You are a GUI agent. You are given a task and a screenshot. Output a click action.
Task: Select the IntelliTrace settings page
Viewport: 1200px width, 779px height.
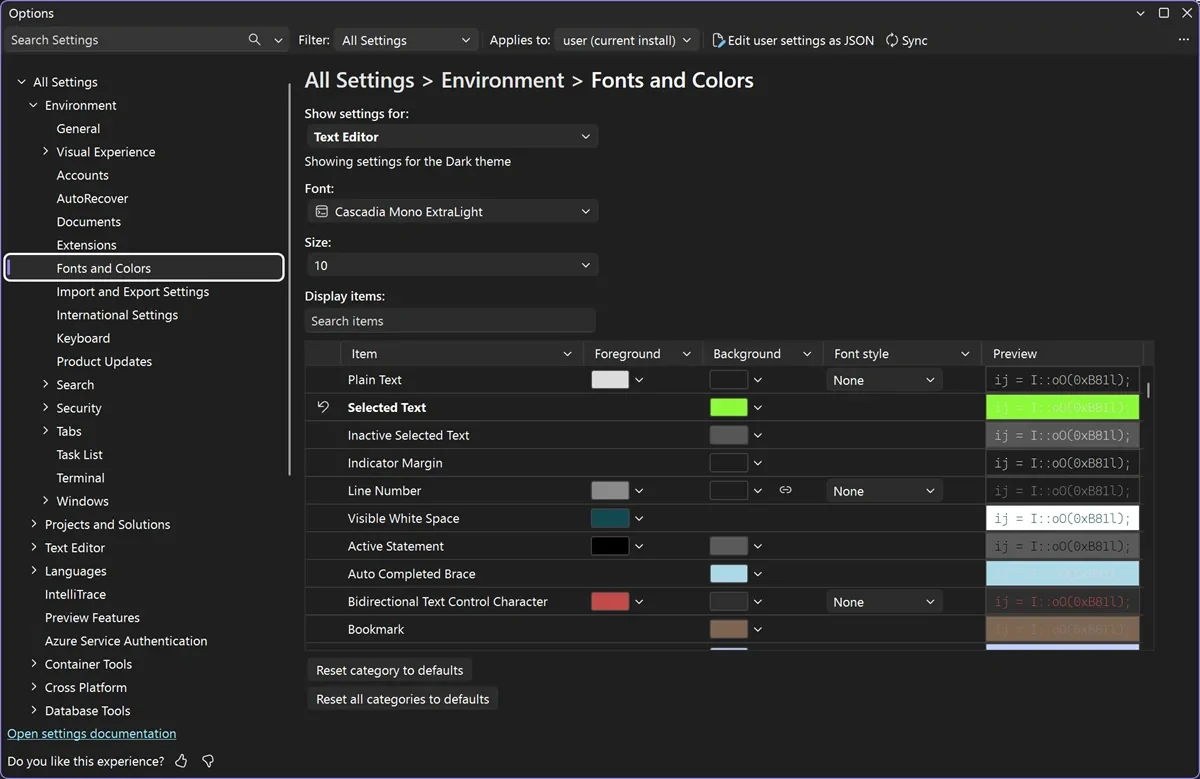(x=75, y=594)
